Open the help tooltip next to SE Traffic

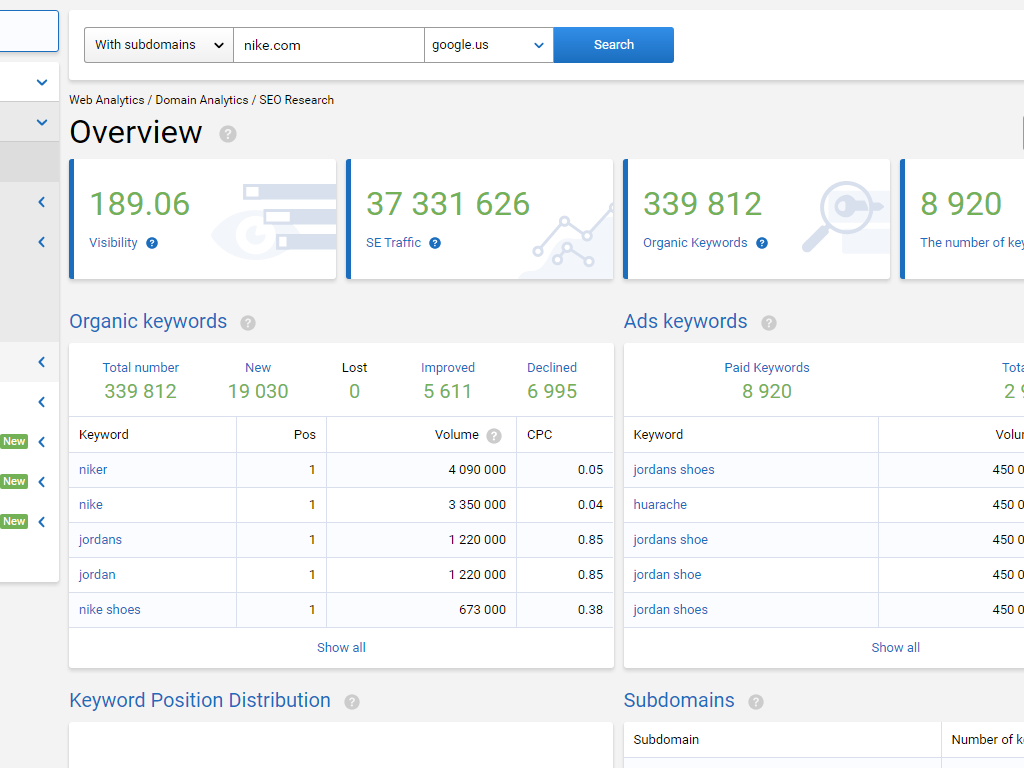pyautogui.click(x=435, y=243)
